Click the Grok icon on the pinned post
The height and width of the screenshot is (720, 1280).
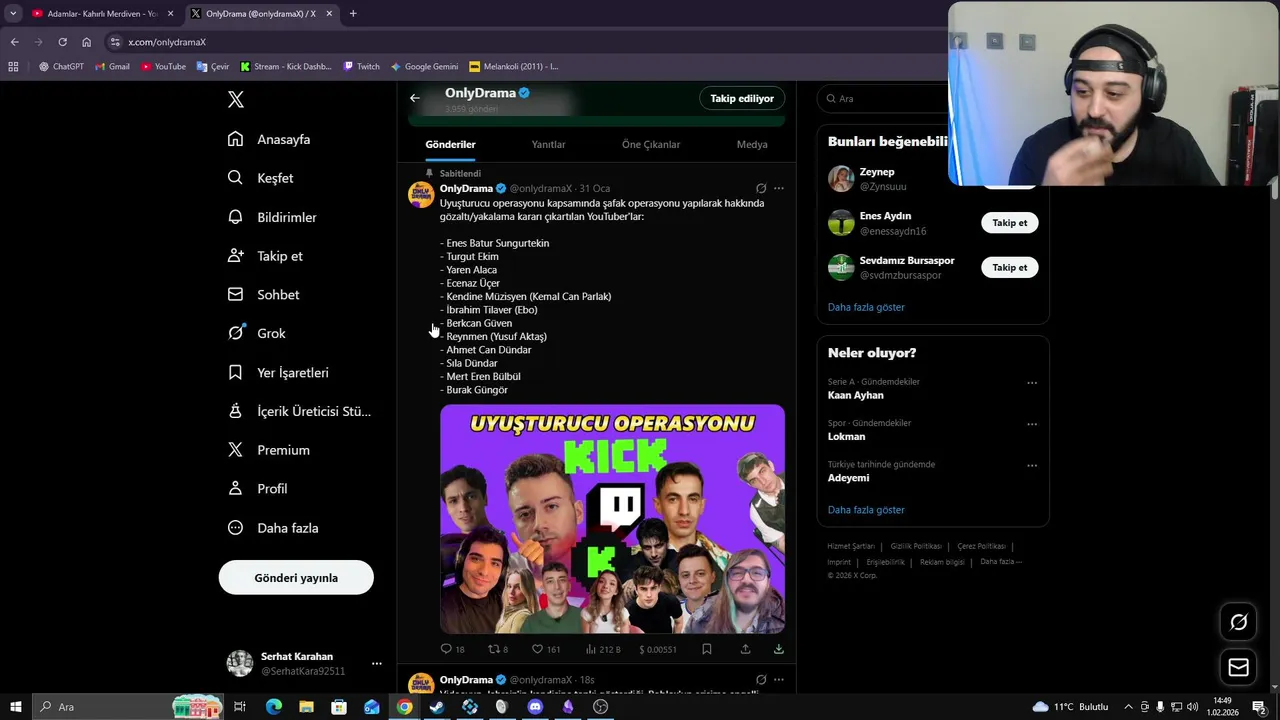pos(761,188)
